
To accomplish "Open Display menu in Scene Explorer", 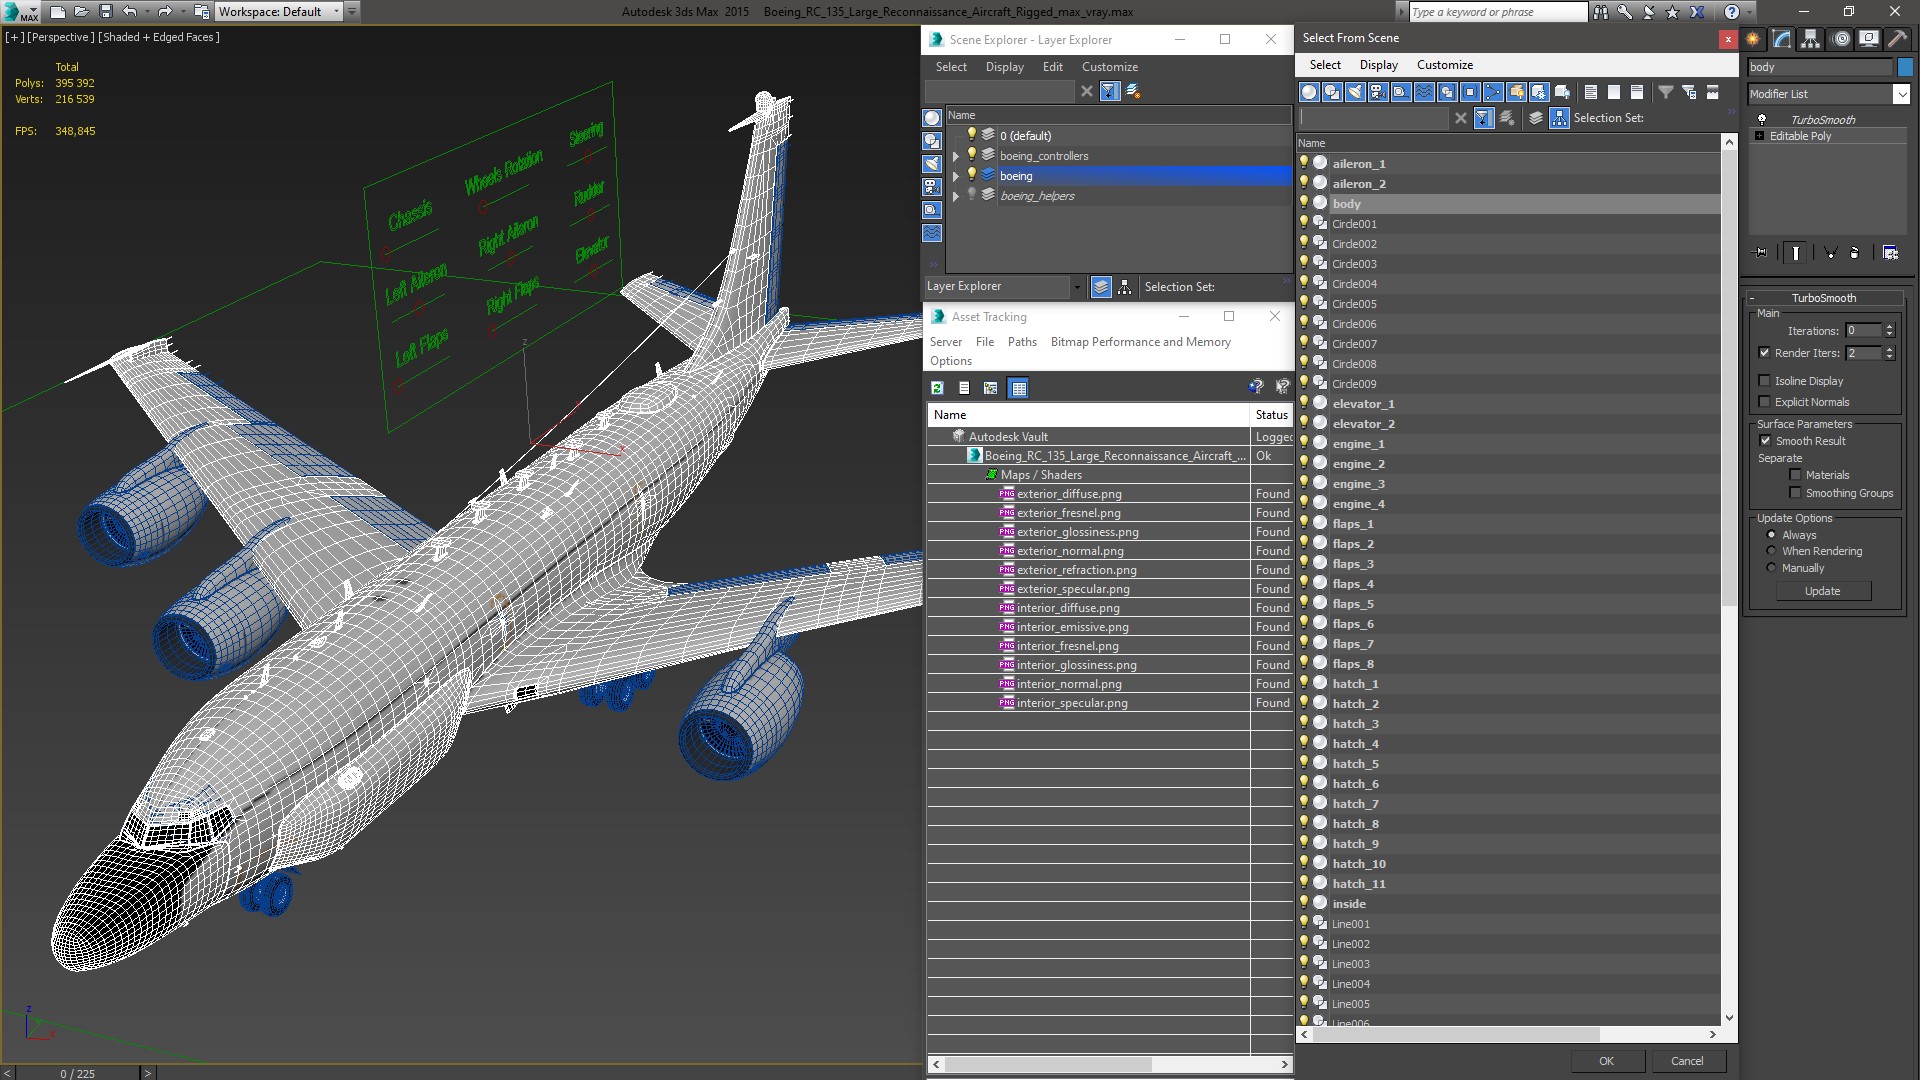I will pyautogui.click(x=1004, y=67).
